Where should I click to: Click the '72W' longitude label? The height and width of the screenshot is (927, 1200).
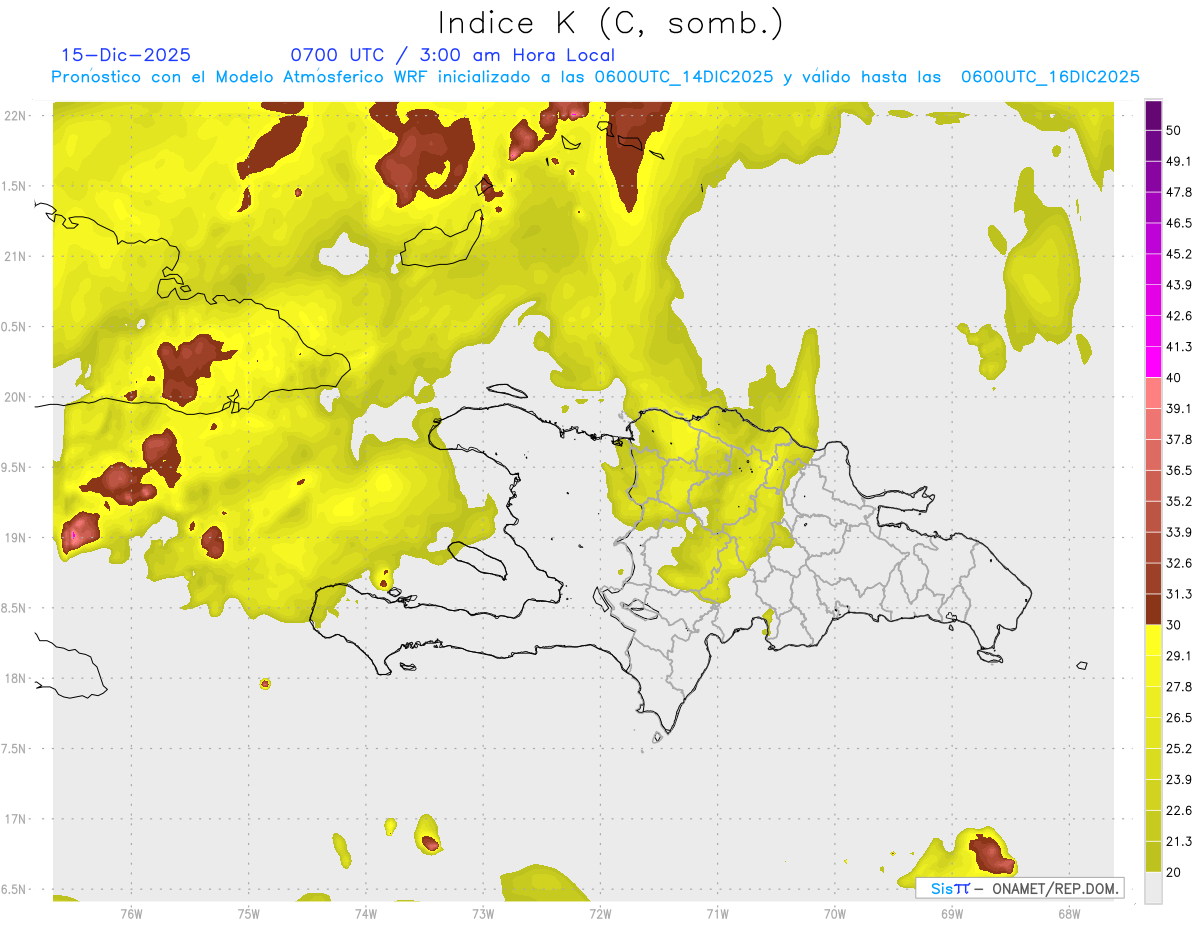[600, 913]
